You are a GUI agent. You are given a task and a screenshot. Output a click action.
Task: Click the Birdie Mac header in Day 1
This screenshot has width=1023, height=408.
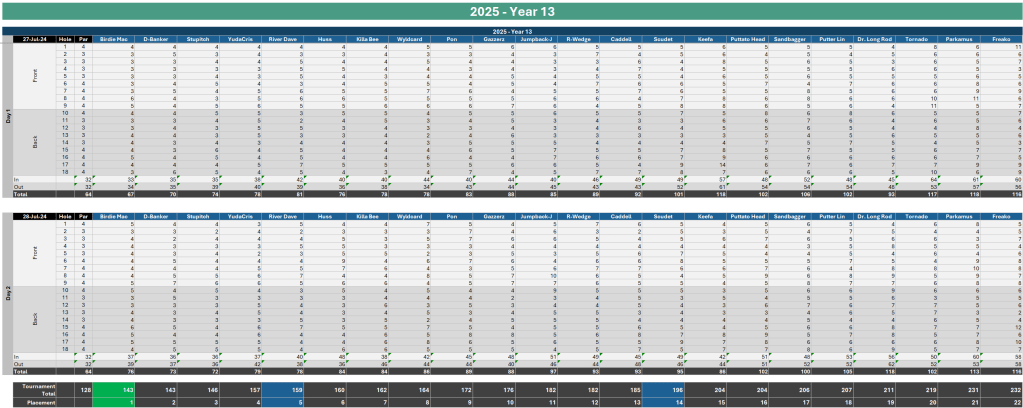point(113,39)
